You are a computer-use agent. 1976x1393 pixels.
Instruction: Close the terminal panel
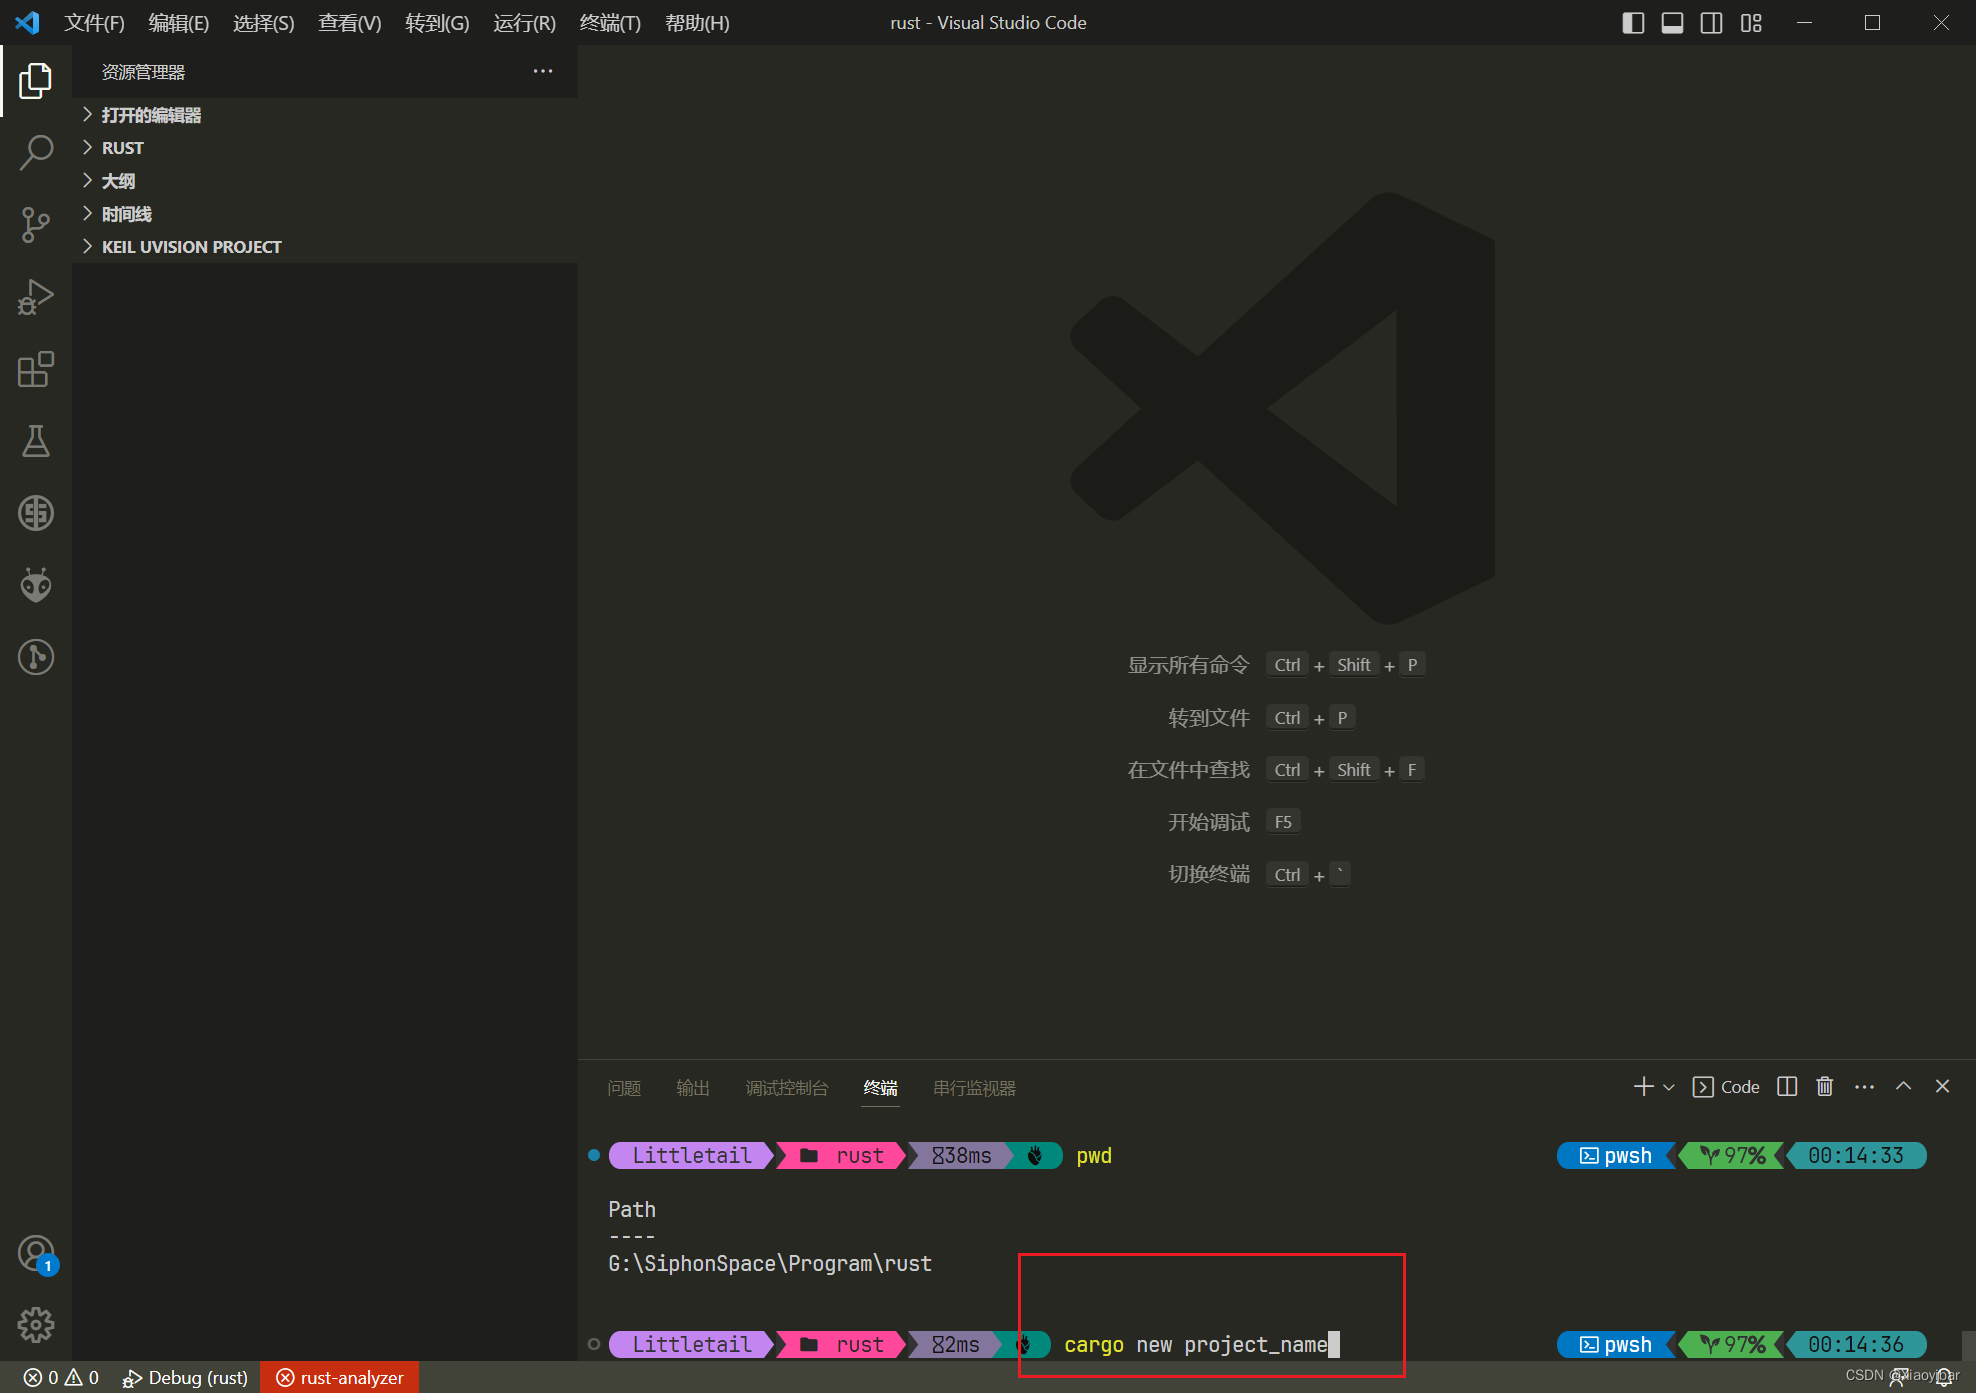[x=1943, y=1087]
